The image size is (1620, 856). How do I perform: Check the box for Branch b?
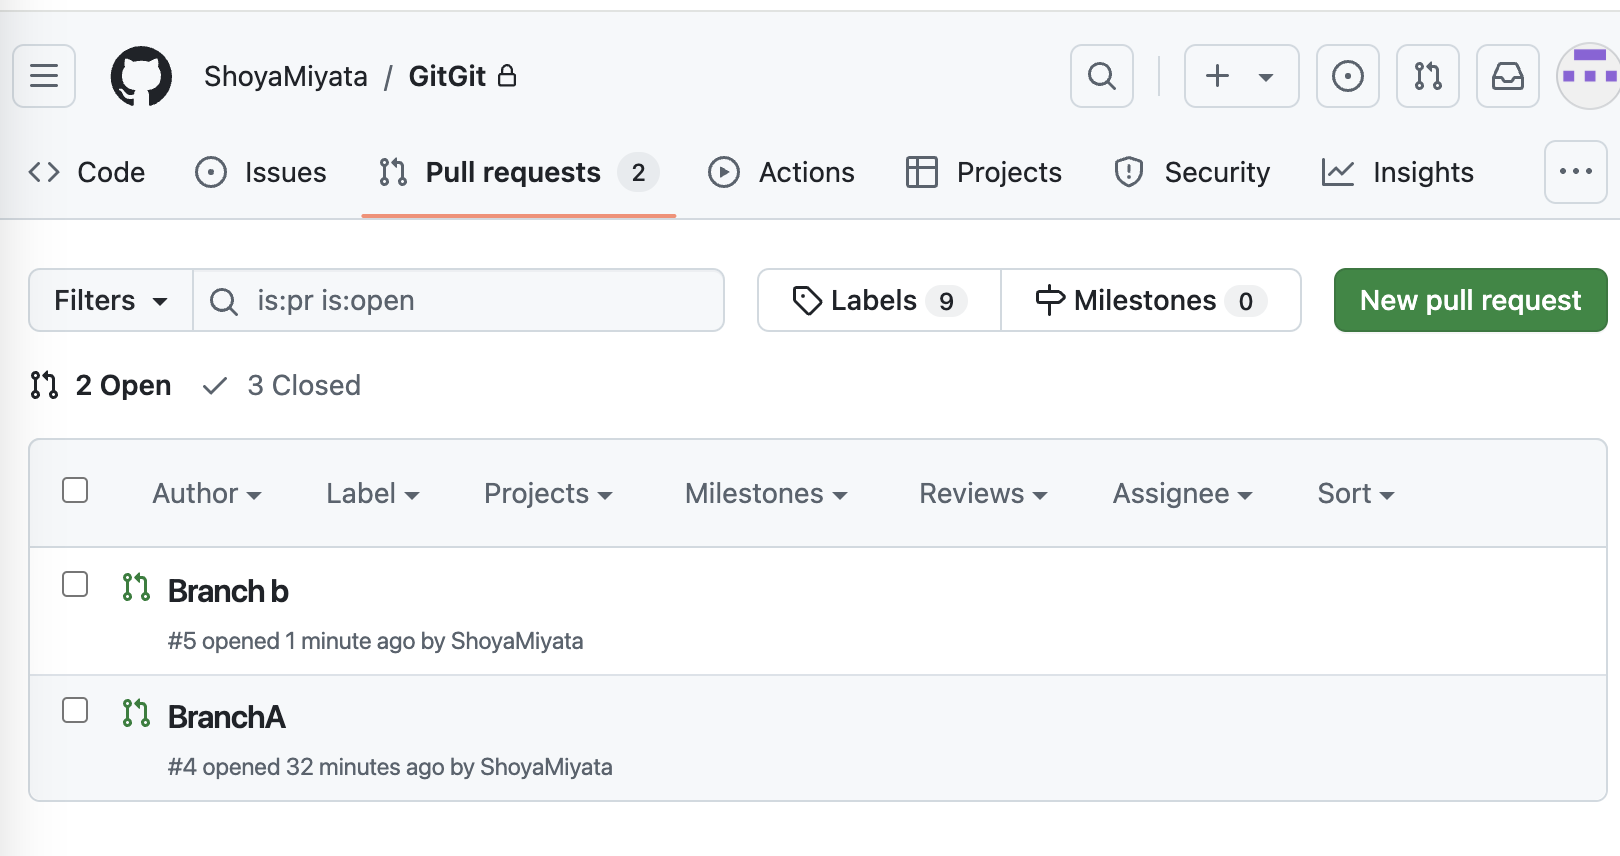[x=75, y=585]
